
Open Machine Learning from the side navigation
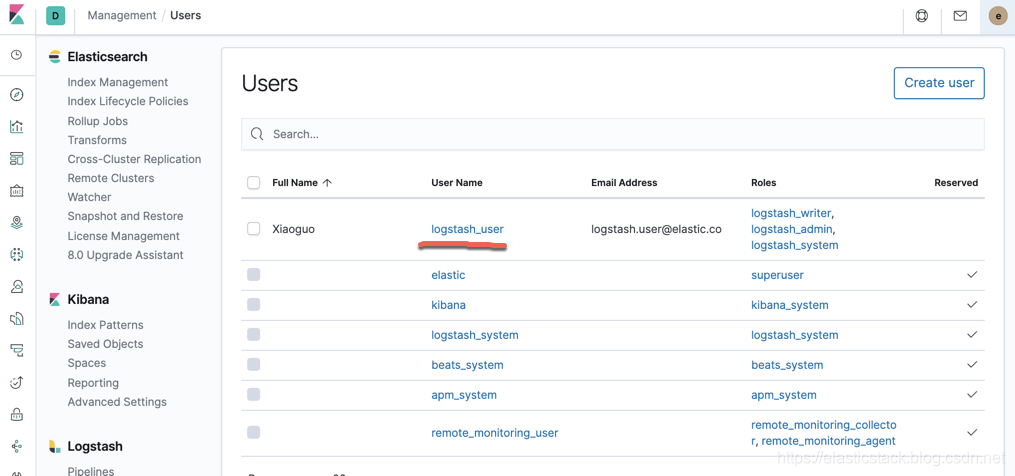(17, 255)
